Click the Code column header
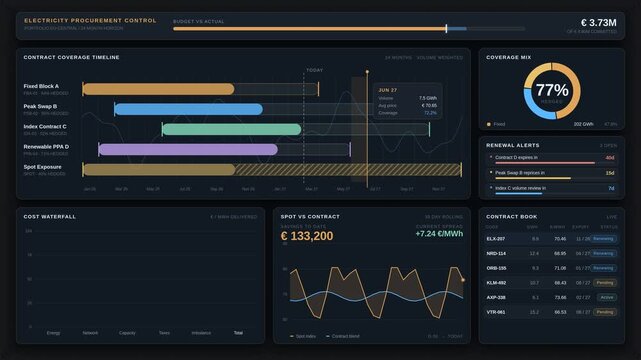This screenshot has height=360, width=641. 492,227
